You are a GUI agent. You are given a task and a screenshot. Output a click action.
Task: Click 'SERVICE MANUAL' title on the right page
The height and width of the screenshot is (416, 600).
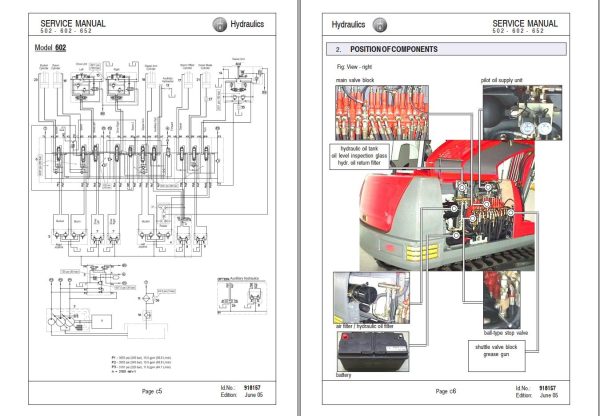(525, 23)
